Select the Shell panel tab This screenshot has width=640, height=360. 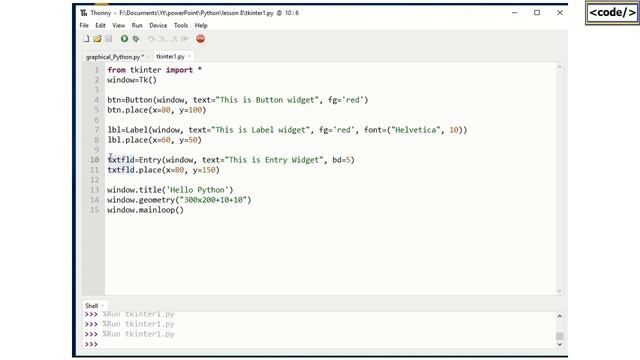(91, 306)
